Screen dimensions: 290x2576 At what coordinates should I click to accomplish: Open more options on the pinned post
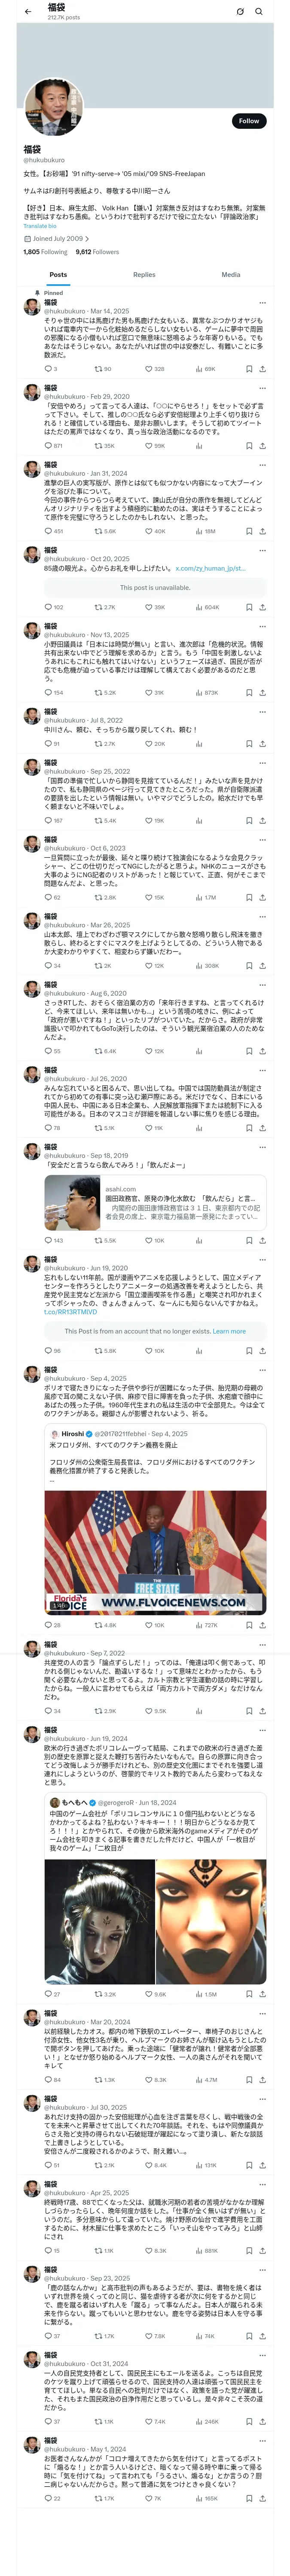coord(262,302)
